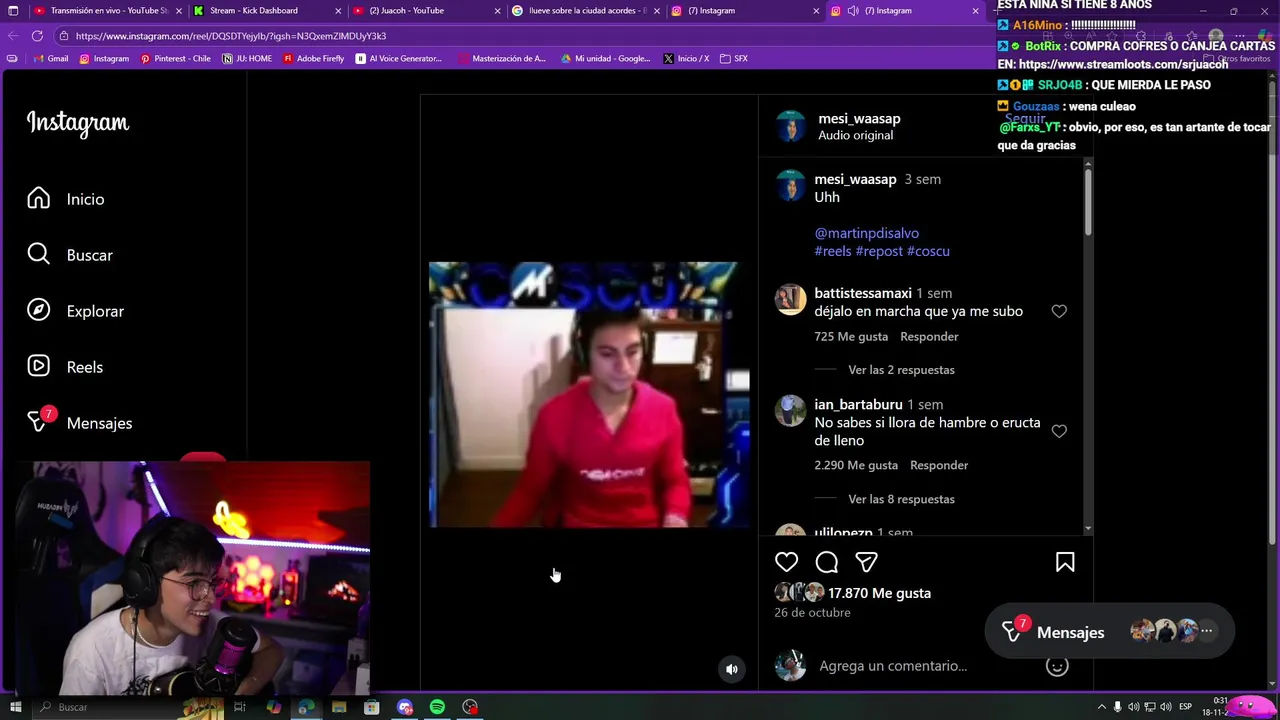Open the #coscu hashtag
The width and height of the screenshot is (1280, 720).
pyautogui.click(x=928, y=251)
